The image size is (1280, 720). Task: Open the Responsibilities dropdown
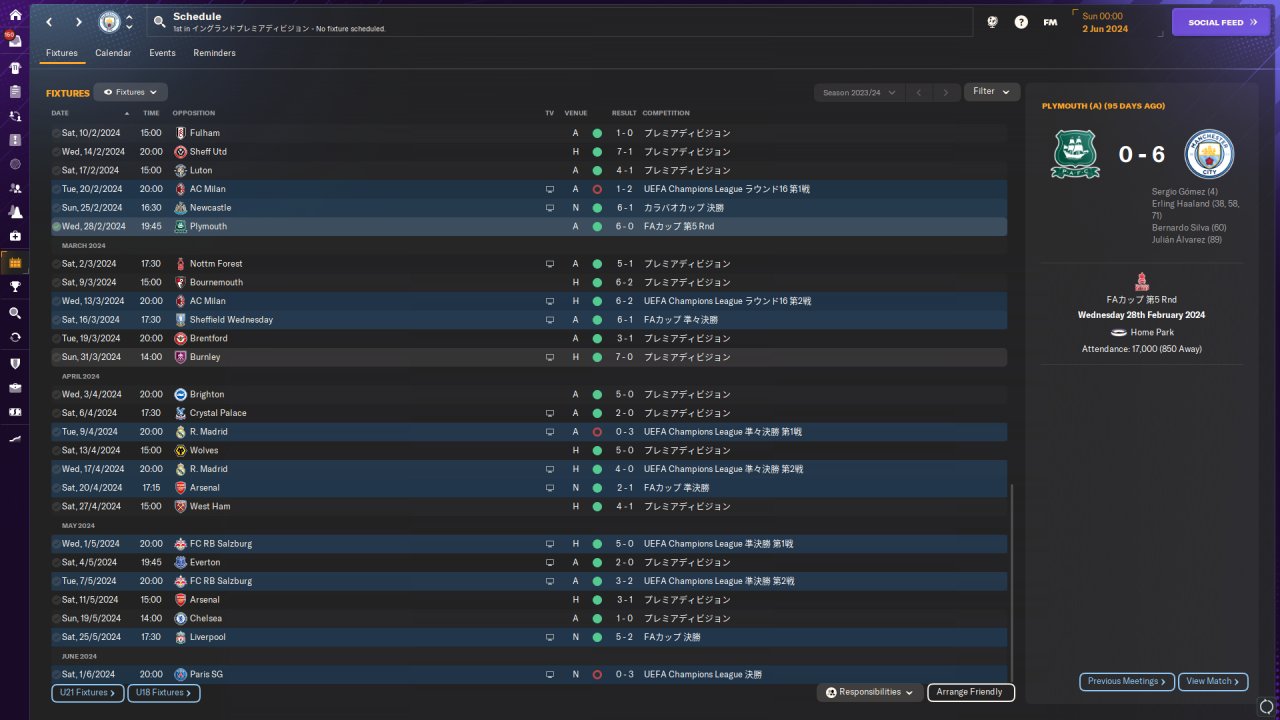869,692
